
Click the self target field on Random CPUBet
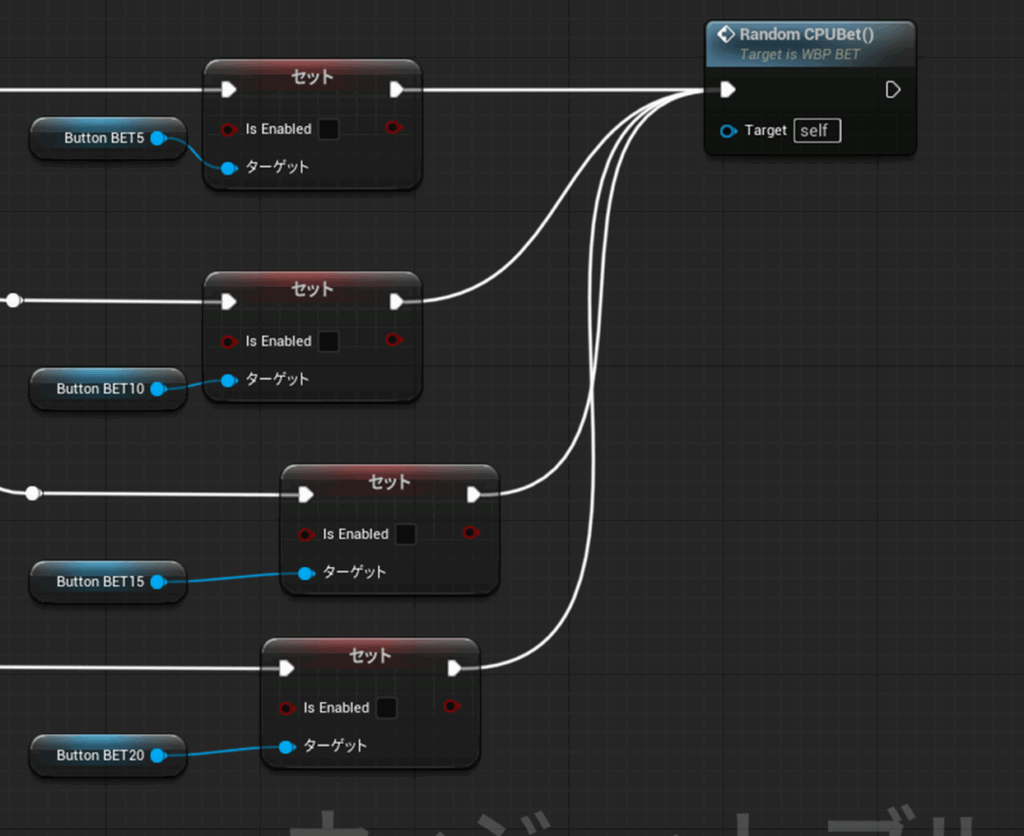click(x=817, y=131)
